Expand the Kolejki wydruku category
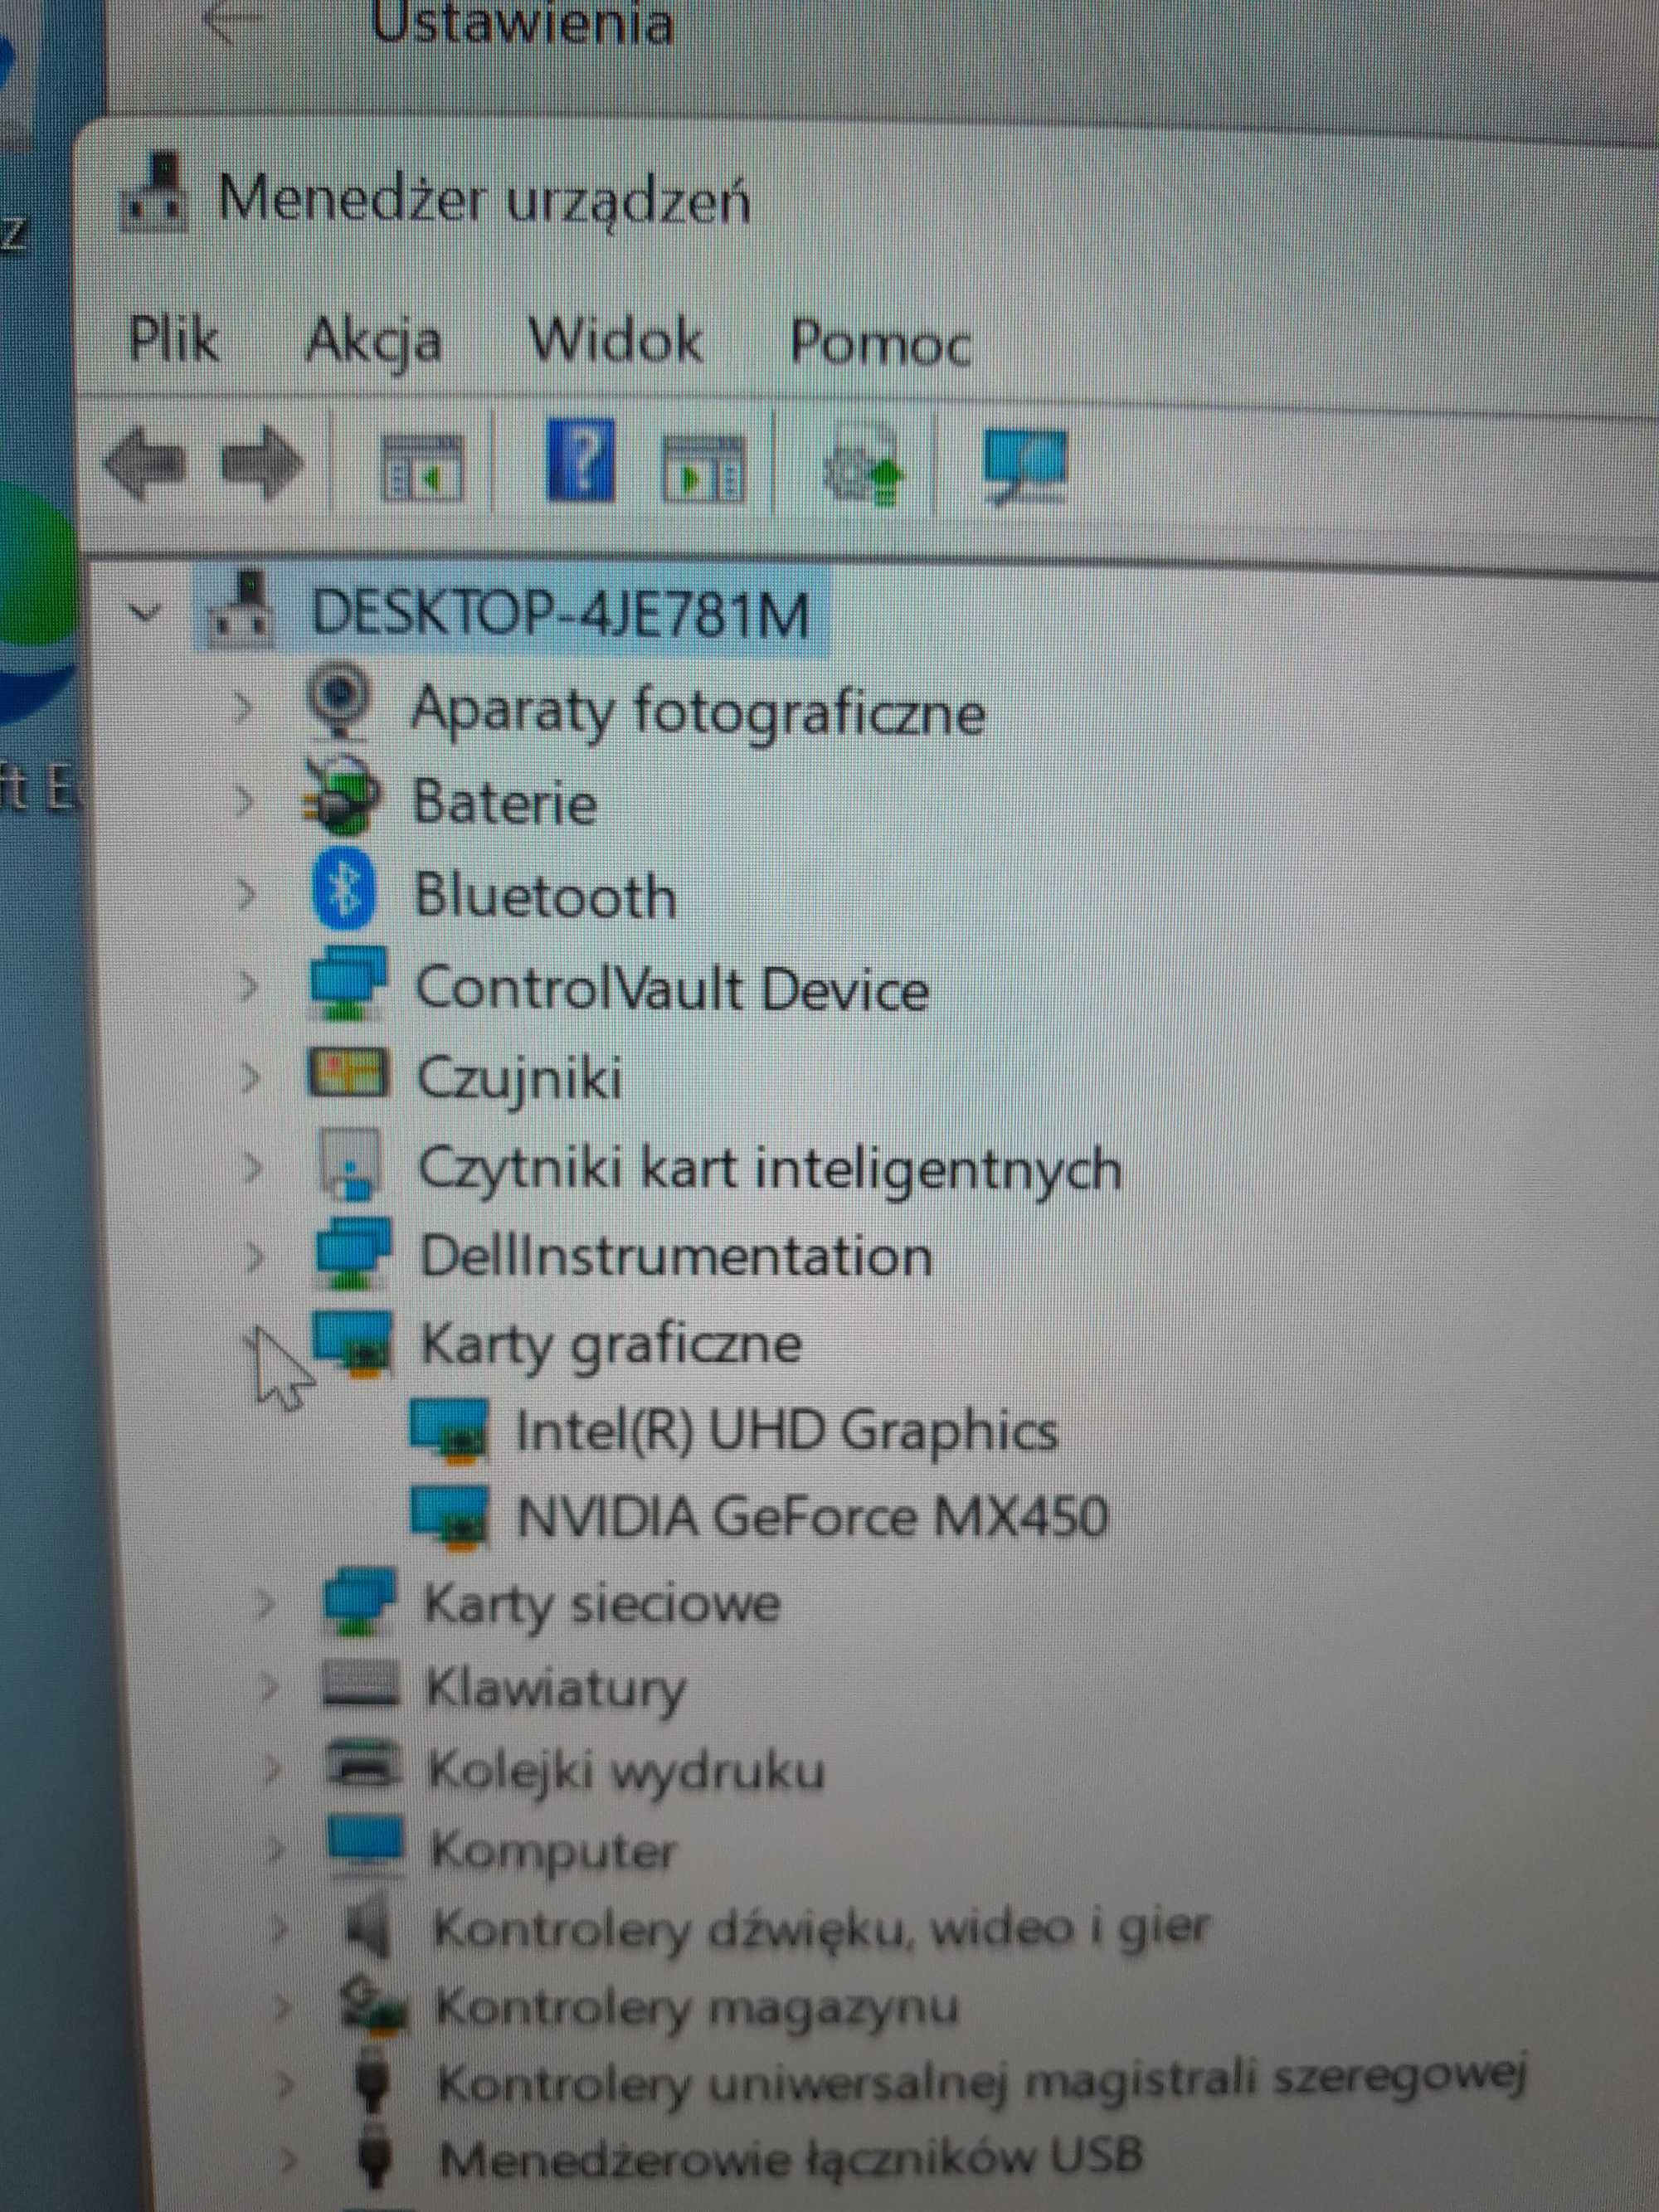This screenshot has height=2212, width=1659. click(x=272, y=1769)
